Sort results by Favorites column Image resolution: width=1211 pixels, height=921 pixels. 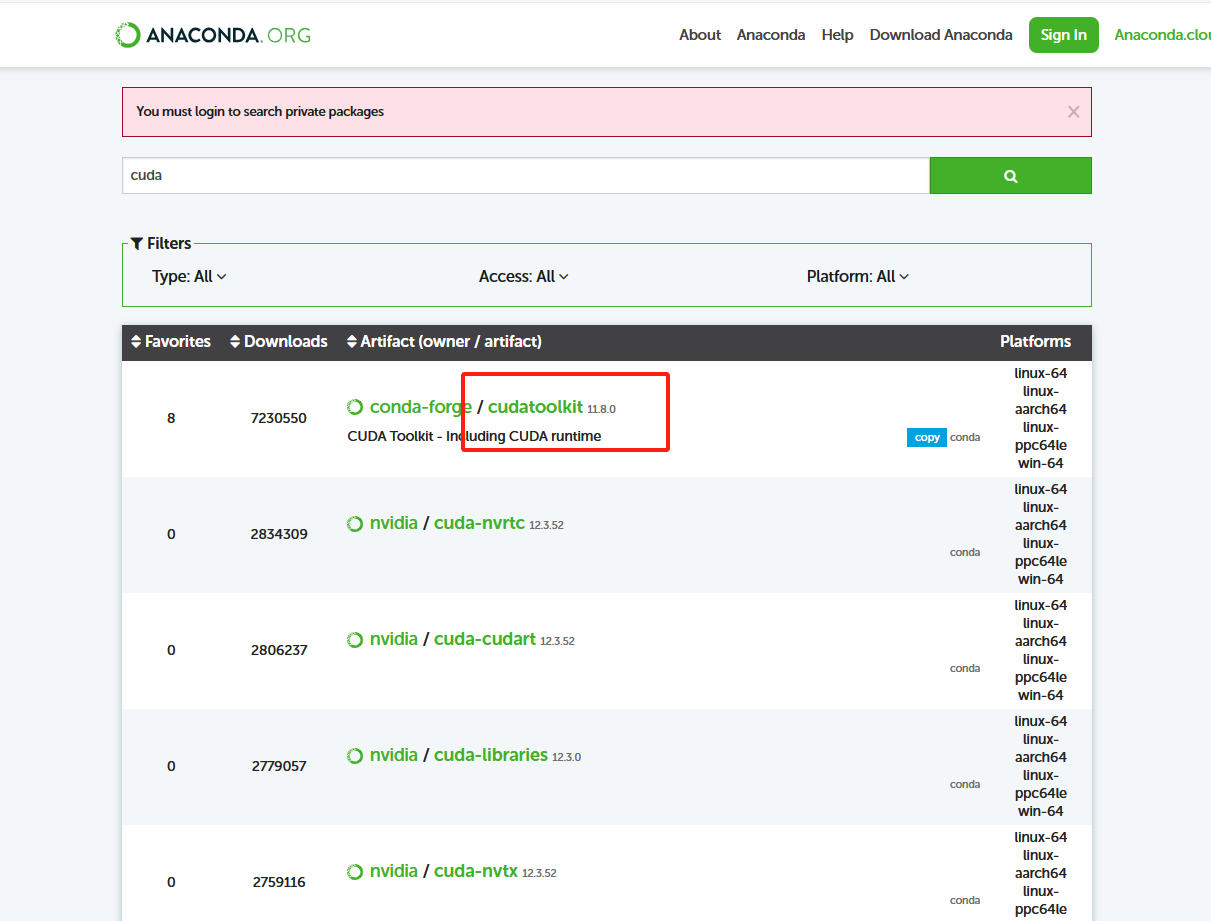coord(171,342)
